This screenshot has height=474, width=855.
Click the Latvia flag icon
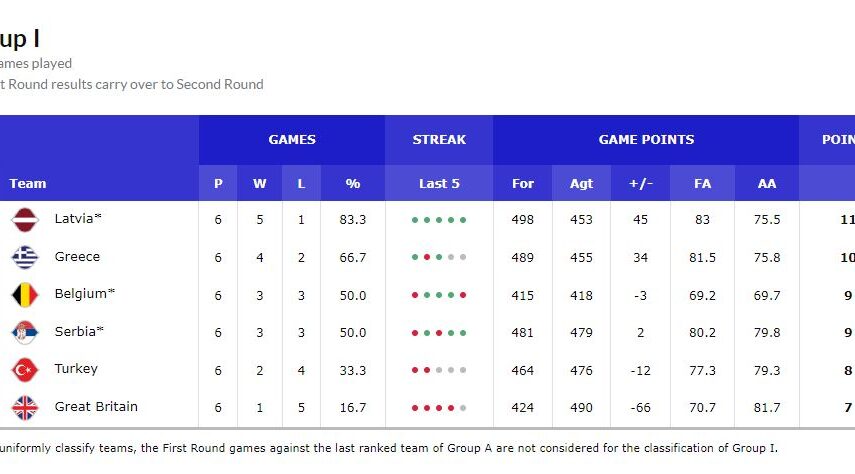(25, 220)
